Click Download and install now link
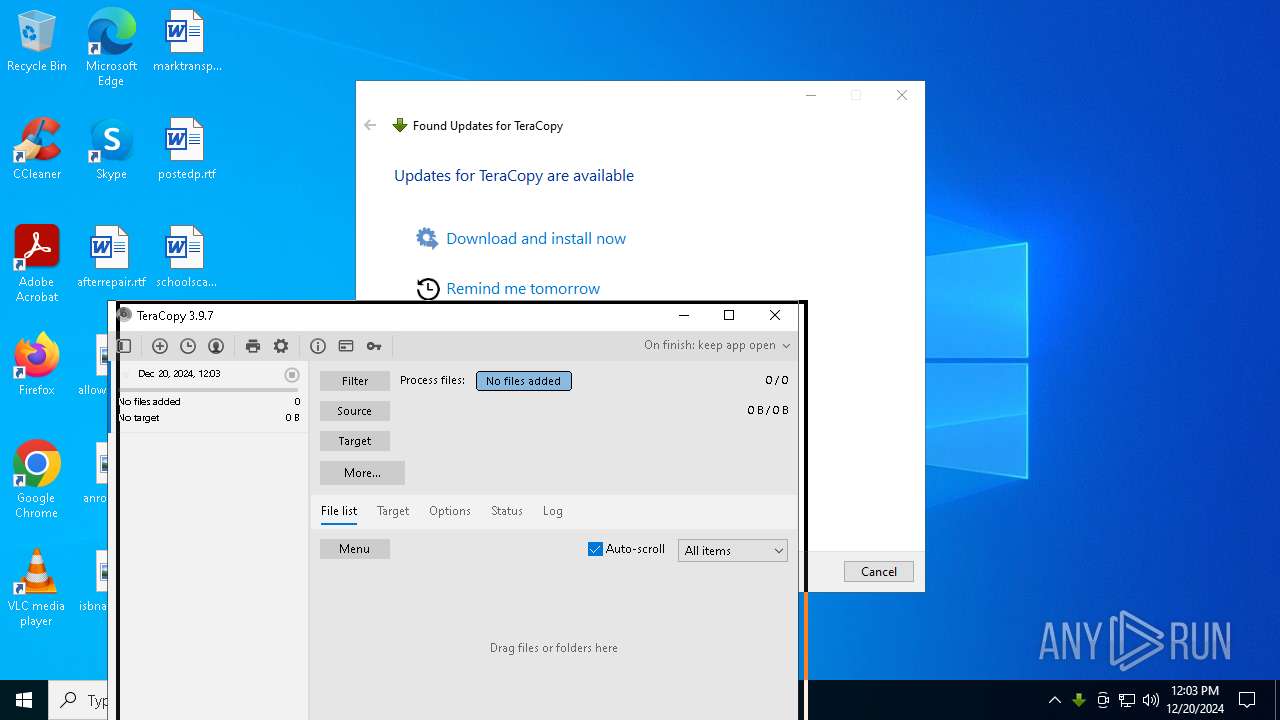Viewport: 1280px width, 720px height. (x=536, y=238)
